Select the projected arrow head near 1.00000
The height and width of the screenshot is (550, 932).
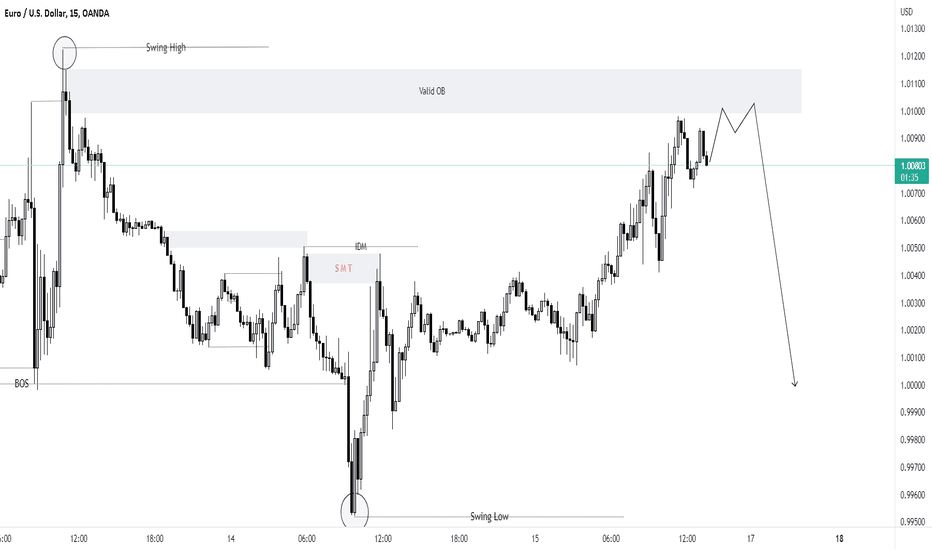[795, 384]
